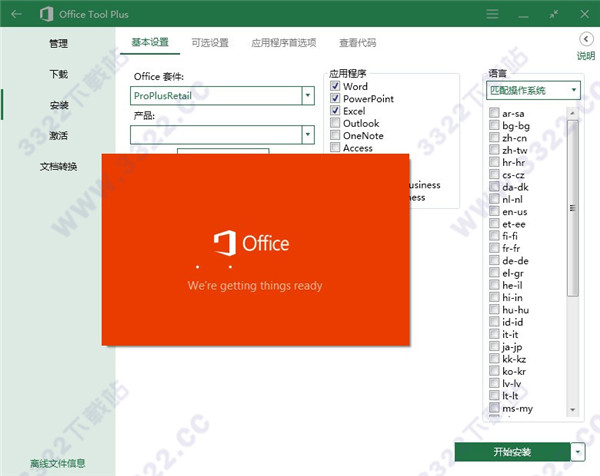Switch to the 基本设置 tab
Viewport: 600px width, 476px height.
[150, 42]
